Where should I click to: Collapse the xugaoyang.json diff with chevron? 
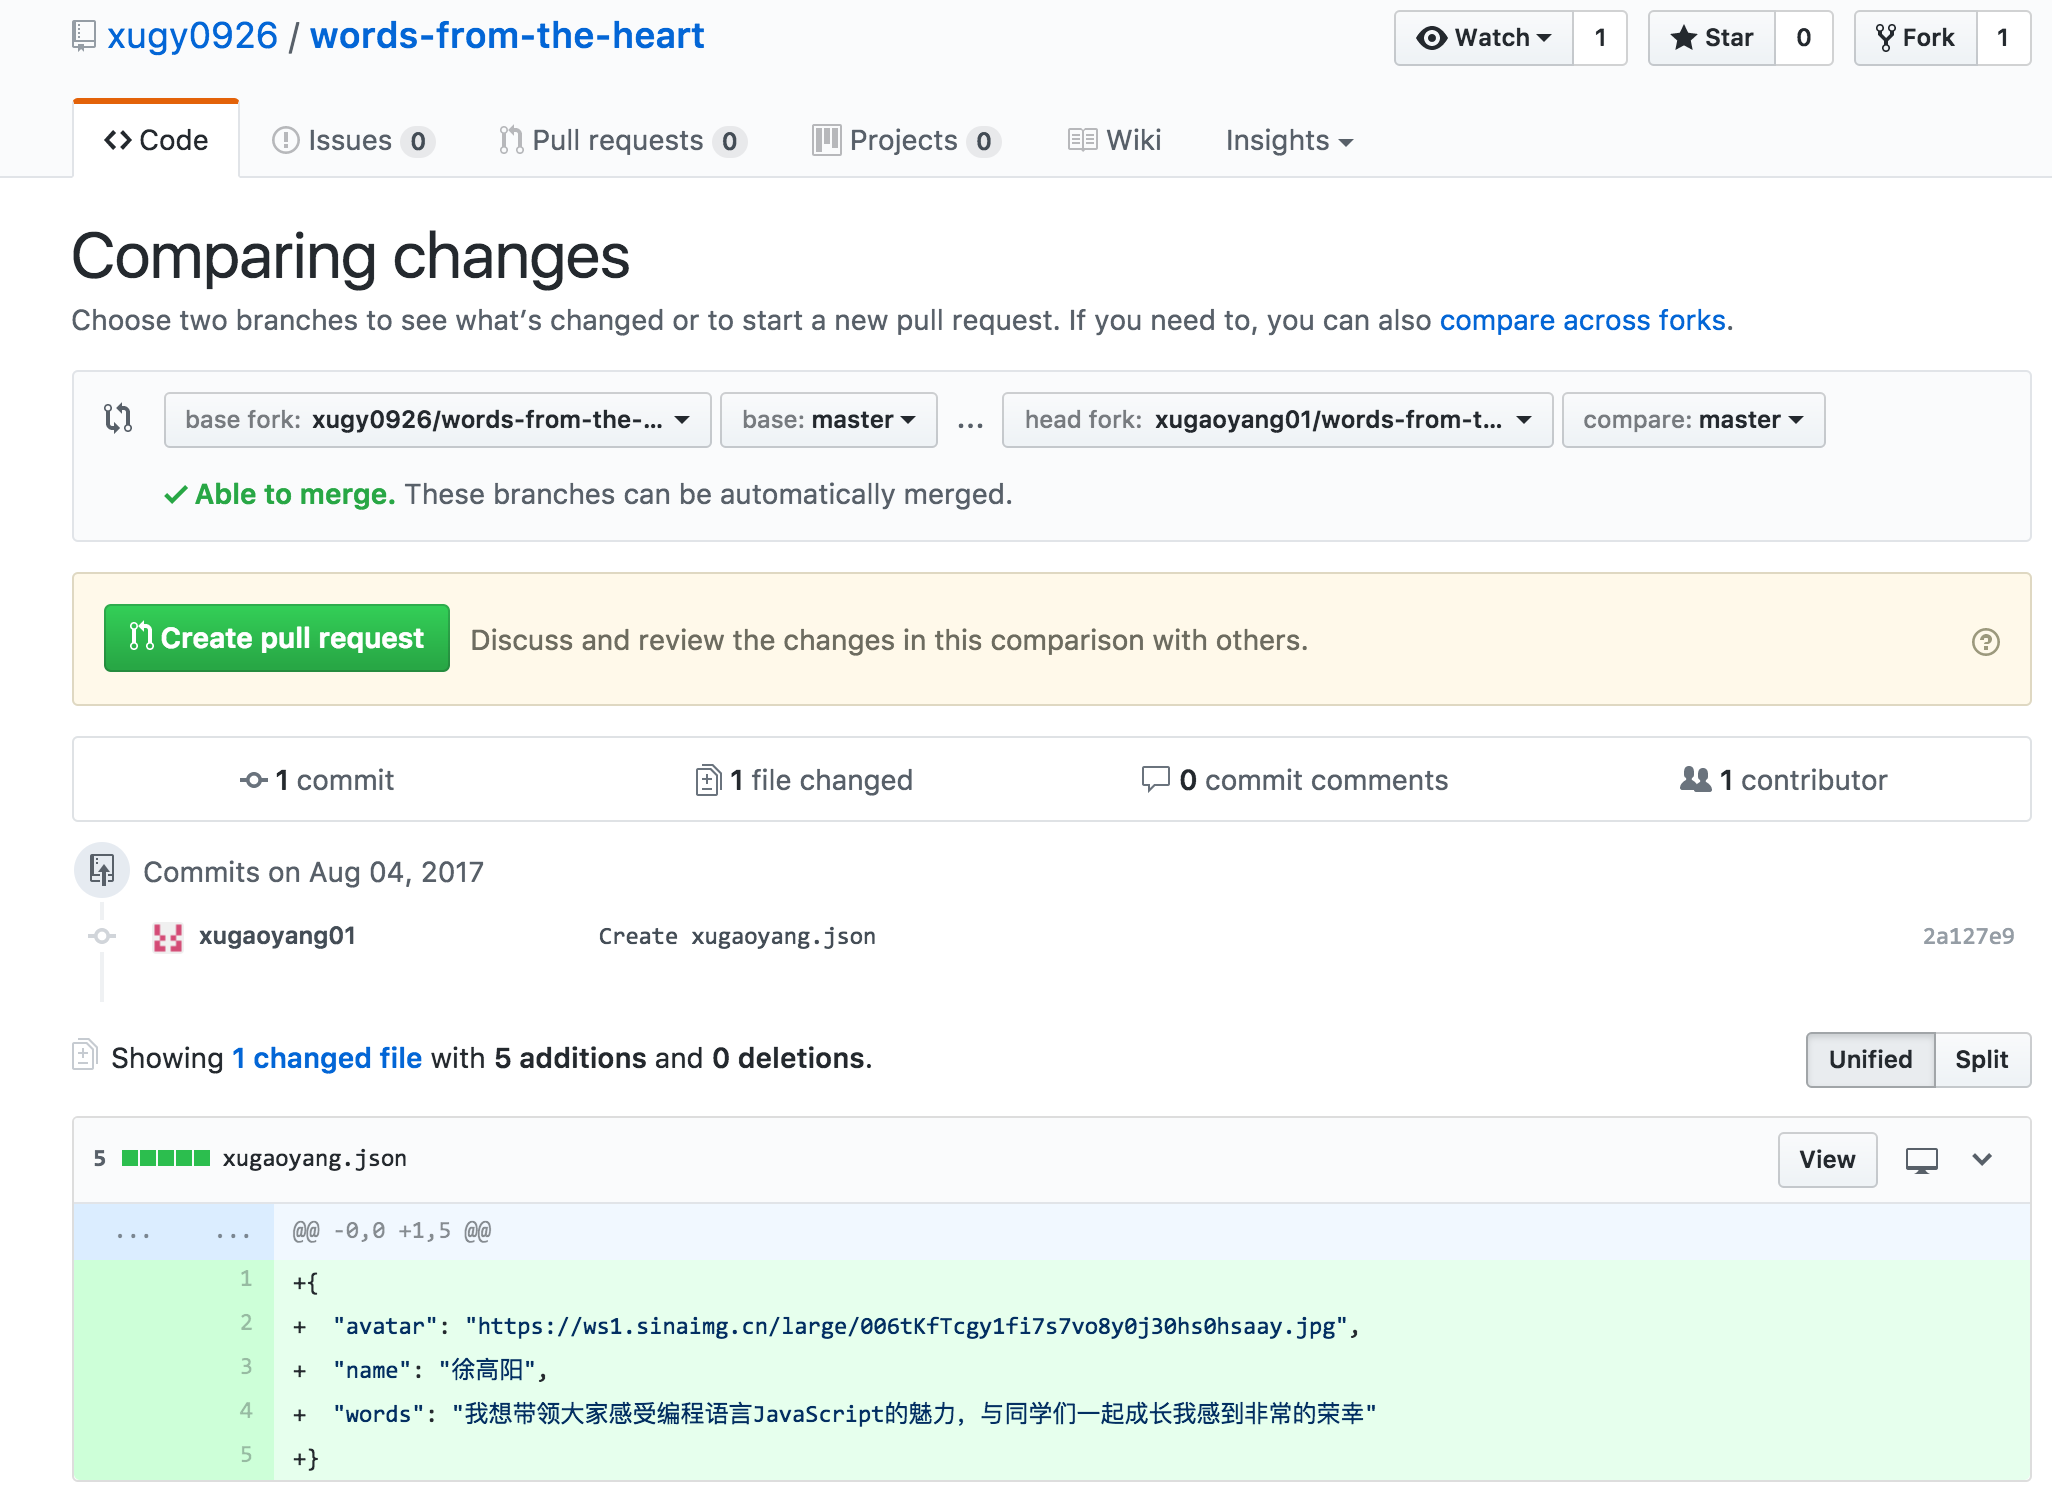click(x=1982, y=1160)
